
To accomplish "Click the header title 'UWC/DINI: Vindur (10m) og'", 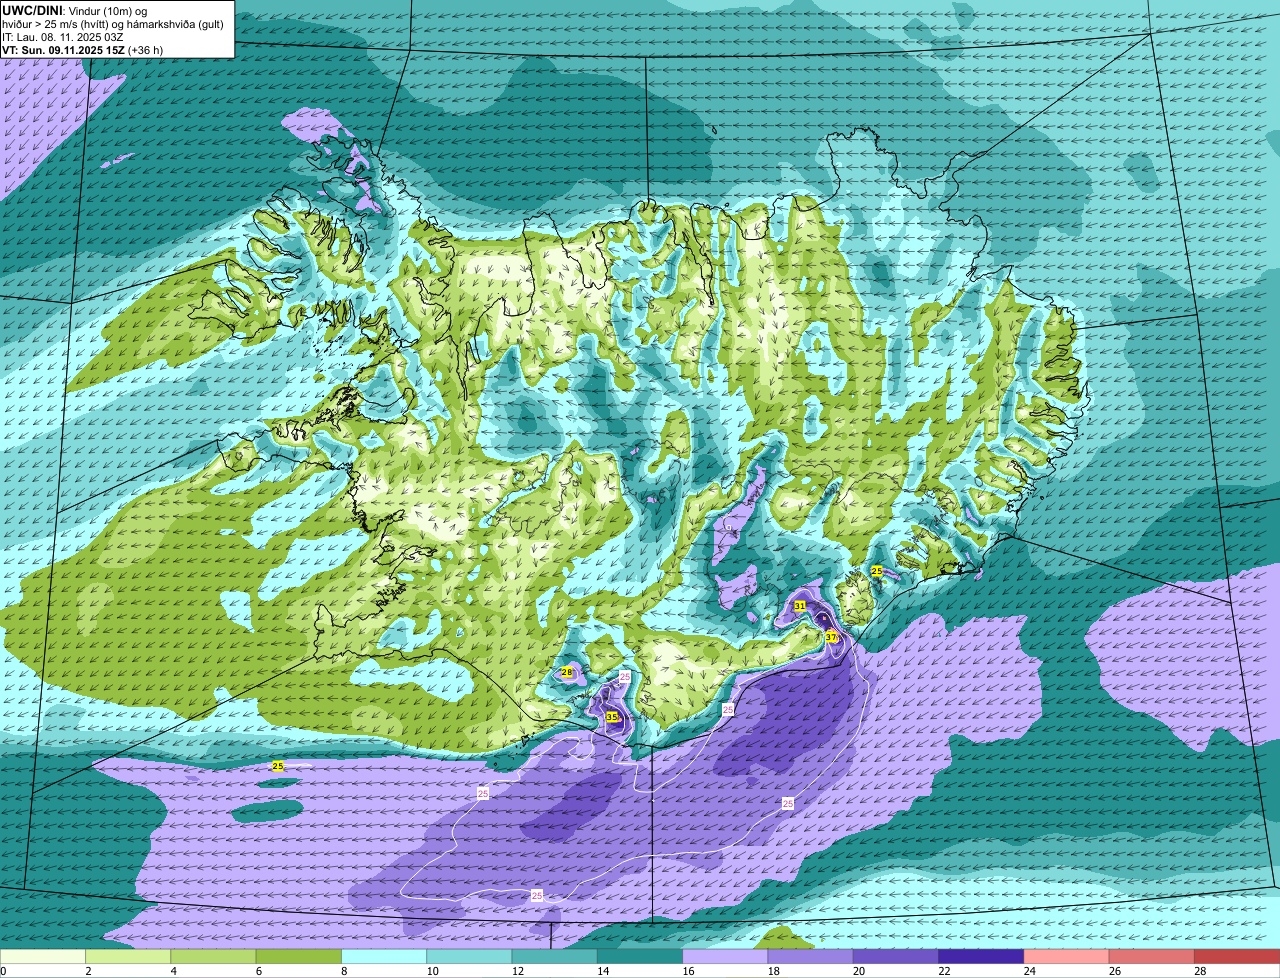I will point(75,10).
